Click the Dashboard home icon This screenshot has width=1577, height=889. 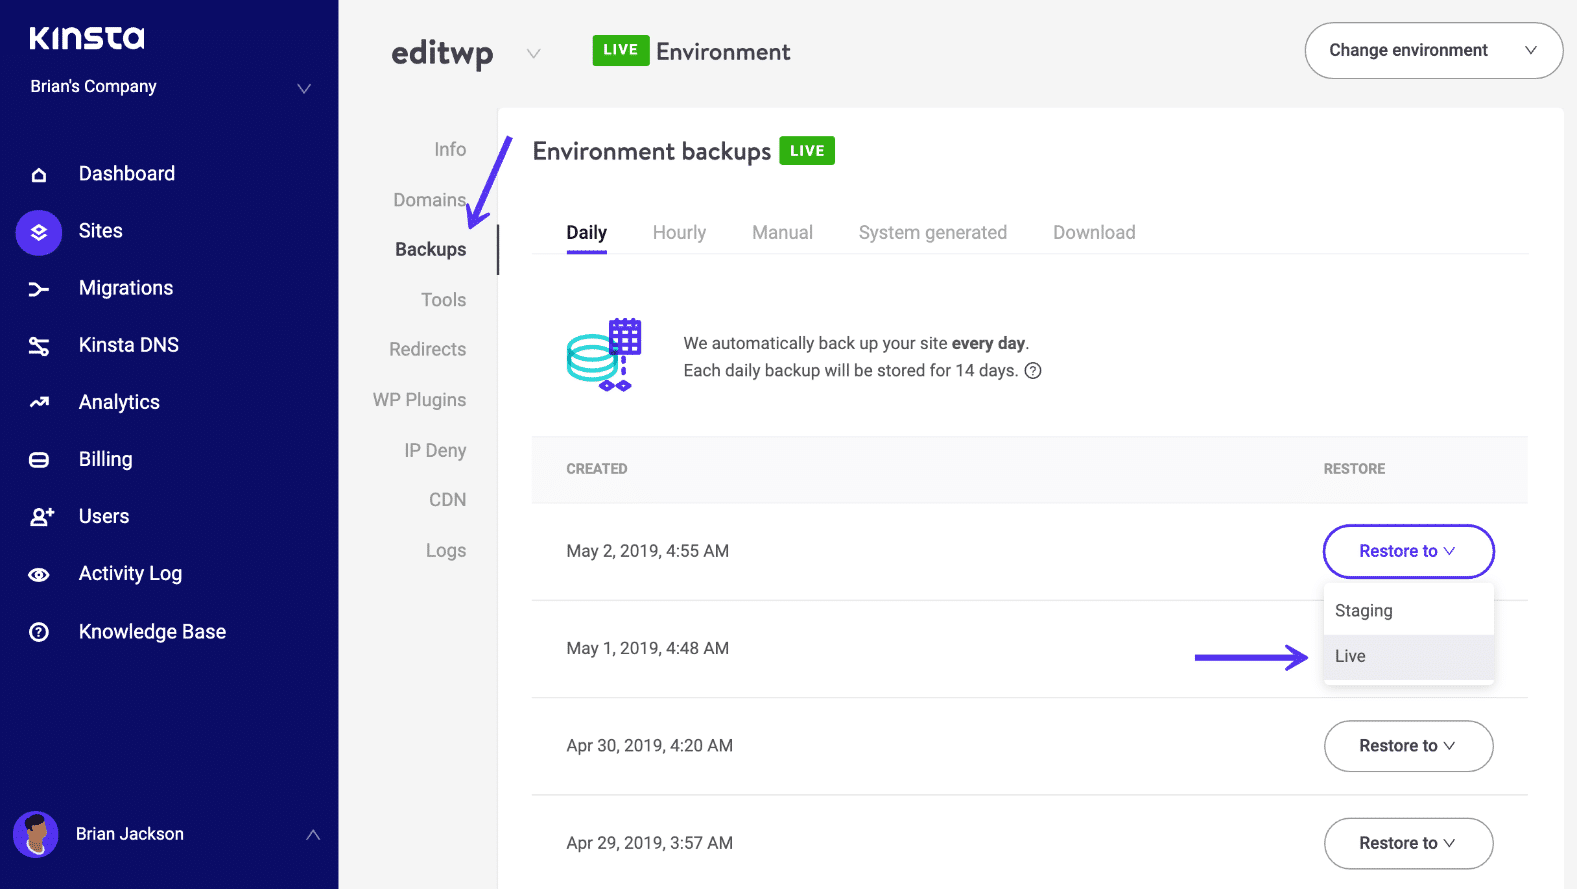pos(39,175)
